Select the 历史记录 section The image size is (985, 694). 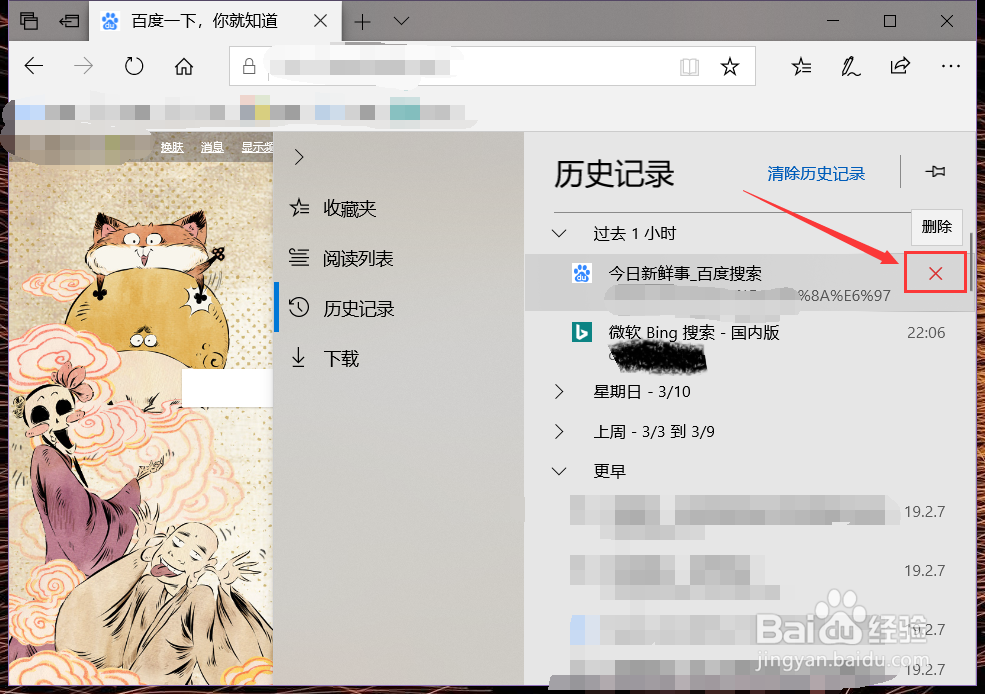pyautogui.click(x=398, y=308)
